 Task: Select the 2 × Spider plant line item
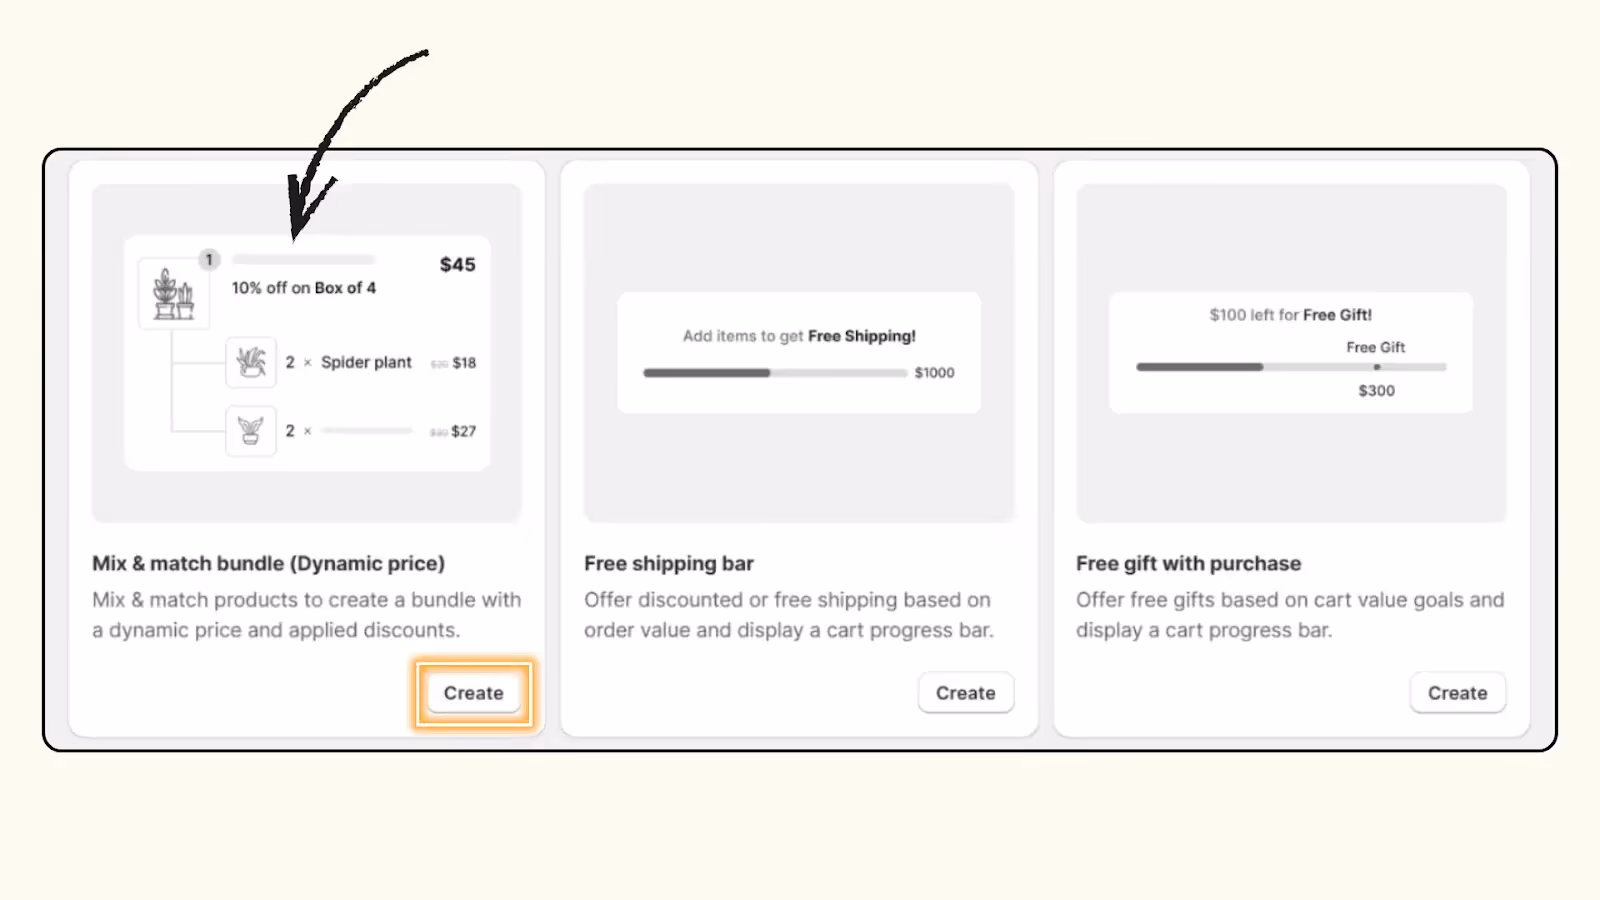pos(350,362)
